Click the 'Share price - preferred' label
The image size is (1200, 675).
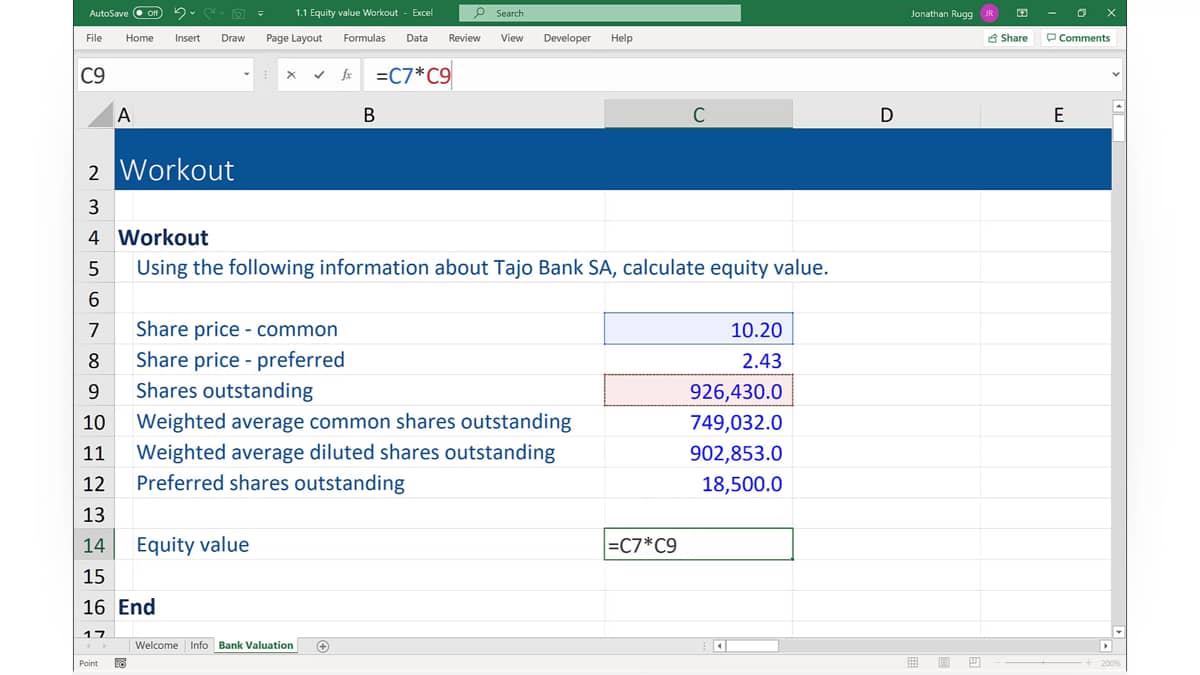(x=240, y=360)
